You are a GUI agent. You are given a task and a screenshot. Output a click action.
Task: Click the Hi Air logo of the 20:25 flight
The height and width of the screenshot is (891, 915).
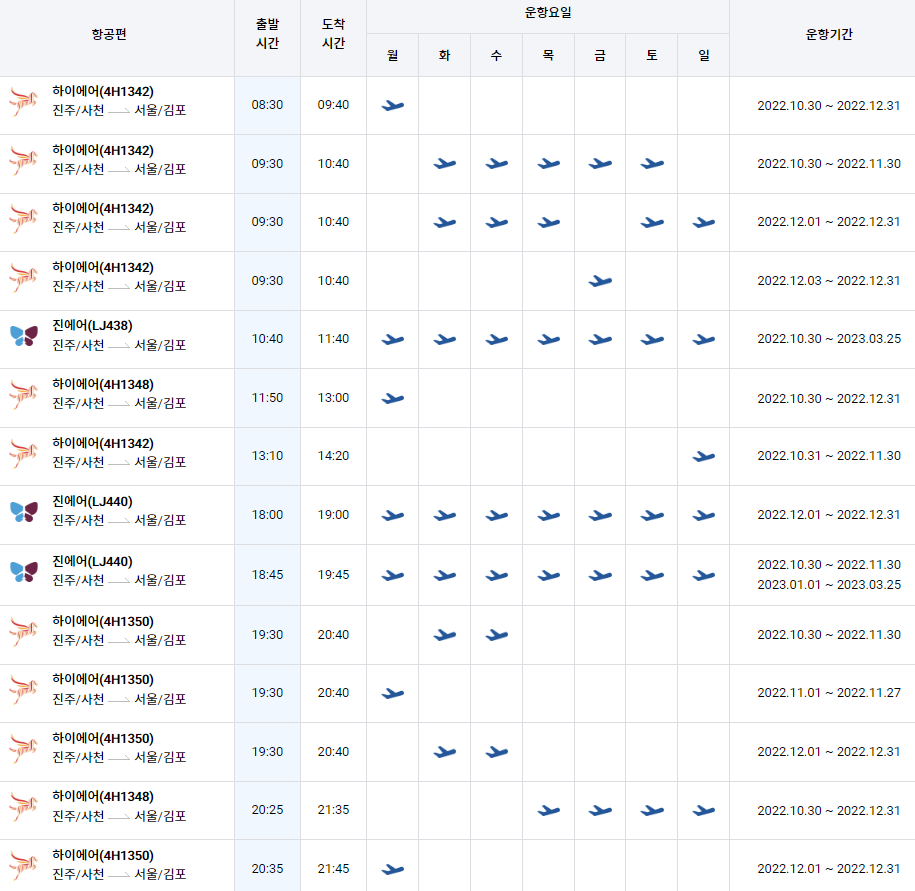tap(23, 807)
